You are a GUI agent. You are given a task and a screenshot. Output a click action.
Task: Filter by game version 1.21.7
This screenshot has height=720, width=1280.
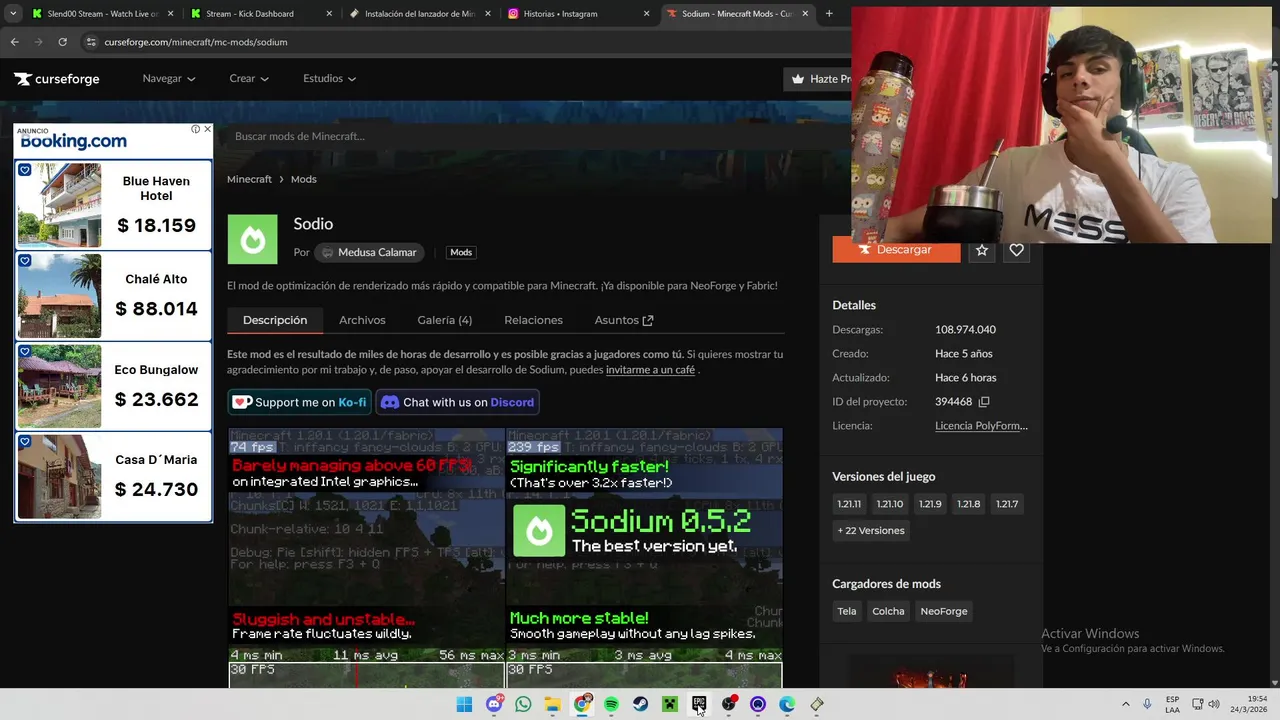click(1007, 504)
